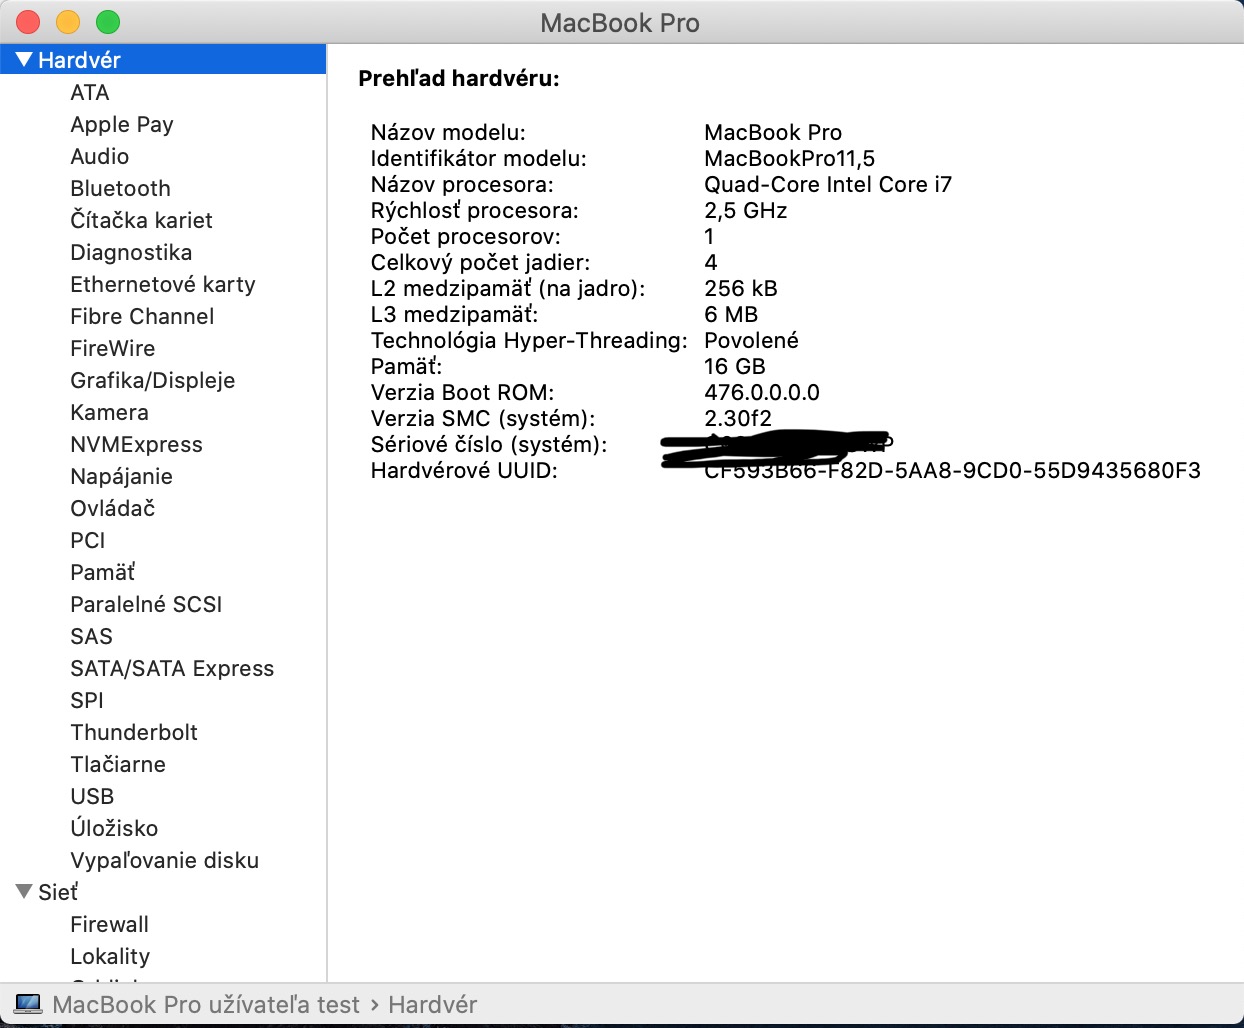Click the hardware UUID value

click(x=952, y=470)
